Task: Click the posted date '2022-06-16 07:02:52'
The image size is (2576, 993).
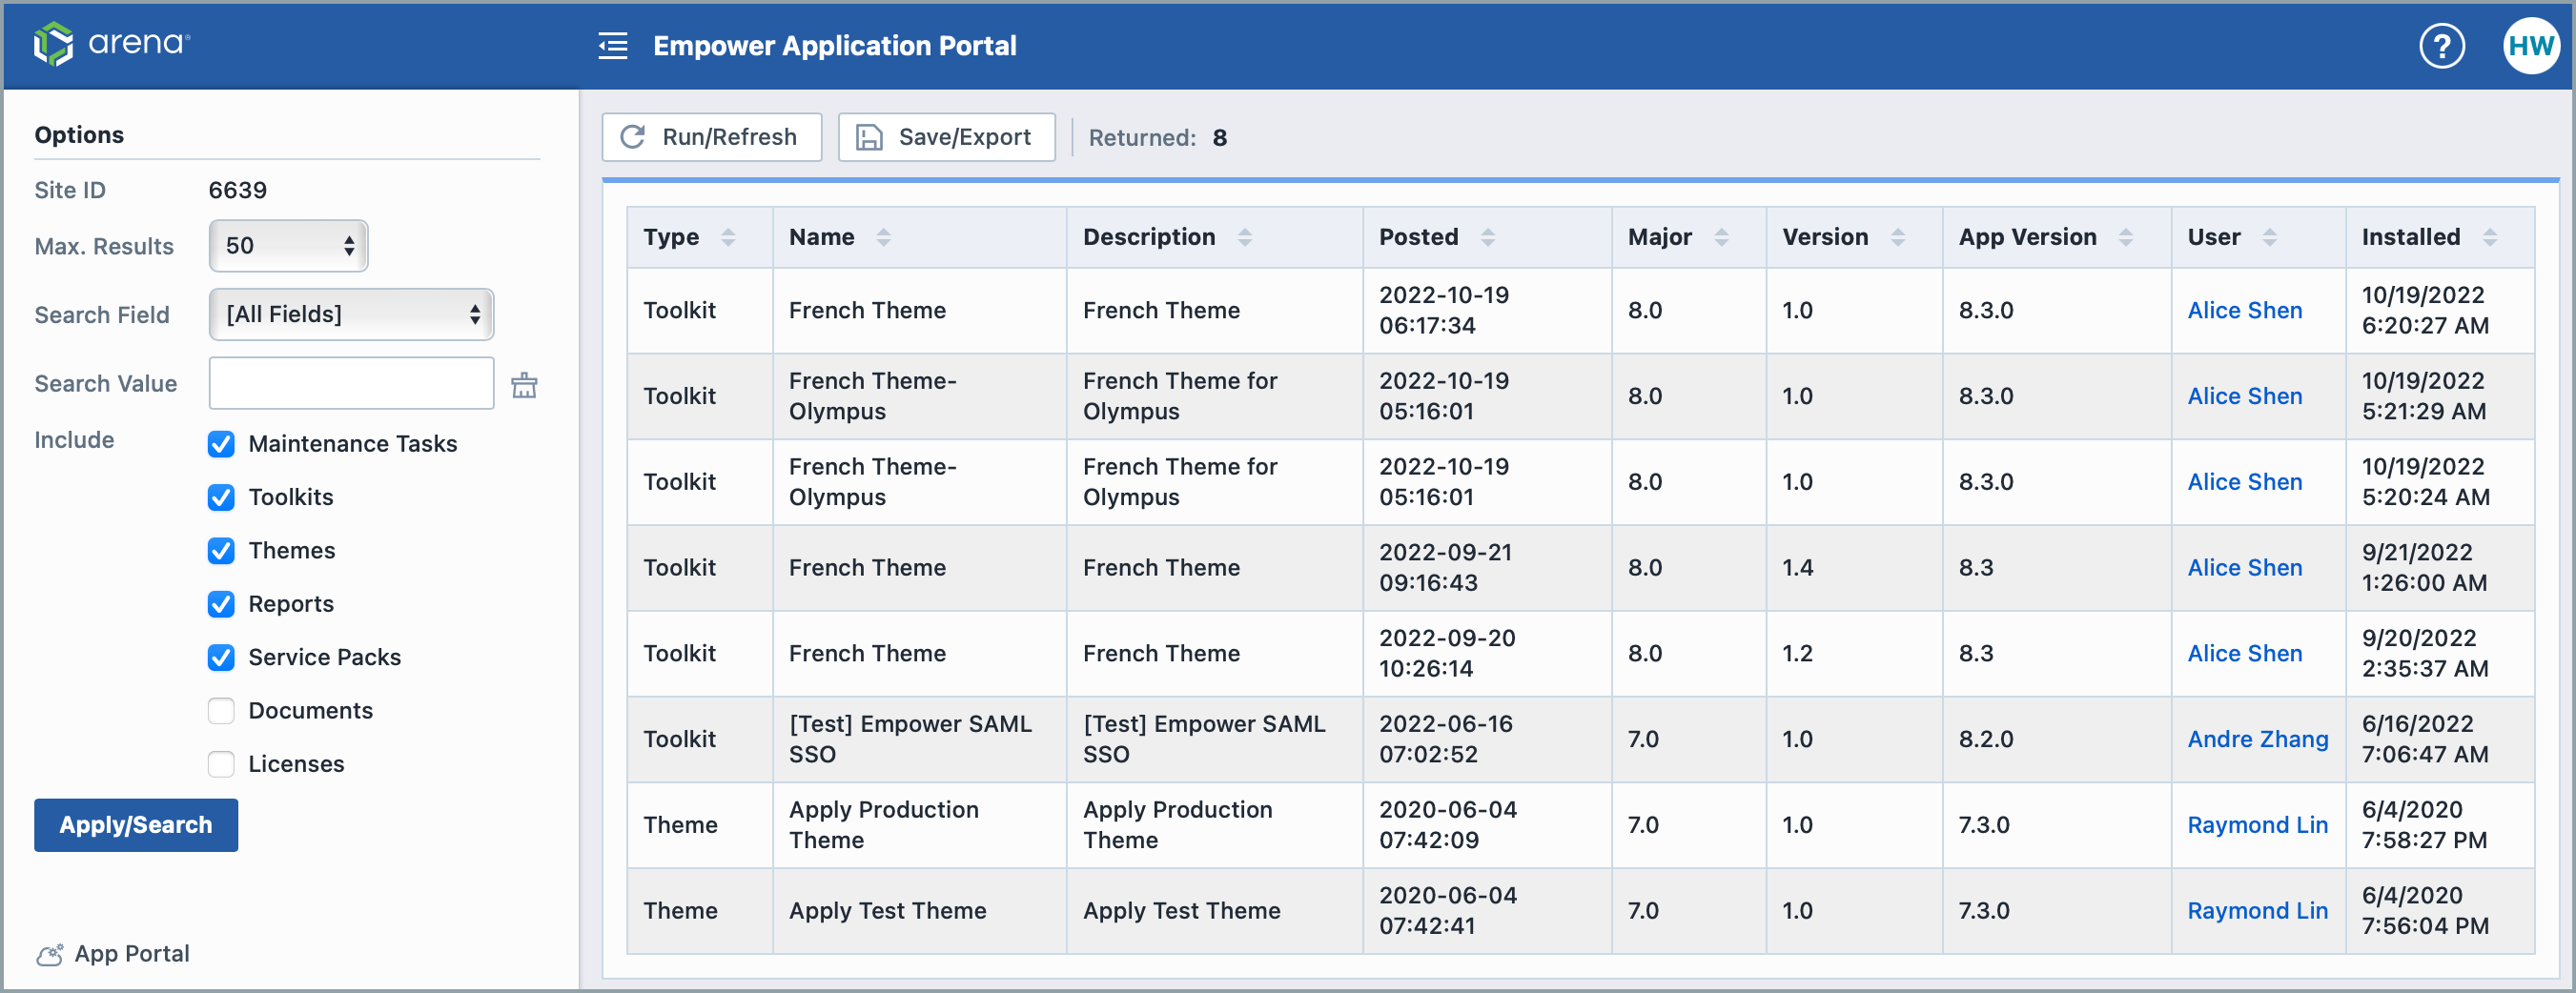Action: [1446, 739]
